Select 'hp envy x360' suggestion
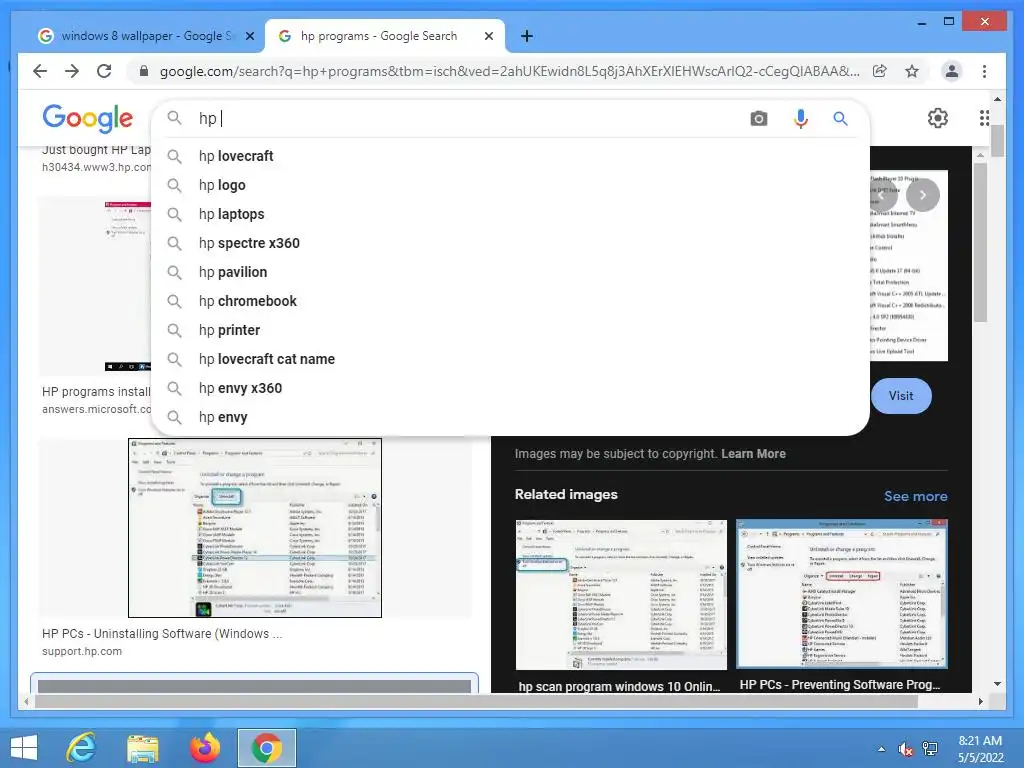The height and width of the screenshot is (768, 1024). pos(510,388)
